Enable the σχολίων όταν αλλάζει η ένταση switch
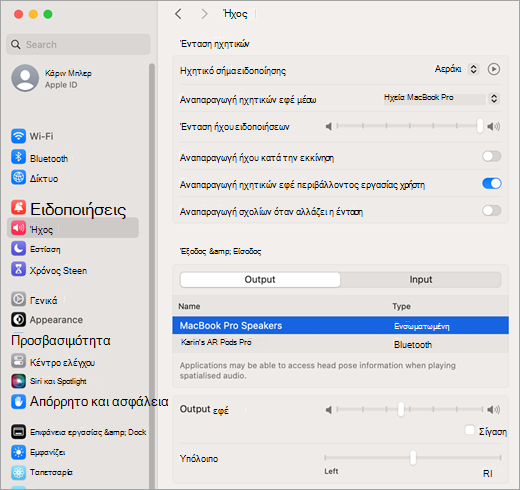Screen dimensions: 520x490 (x=492, y=211)
